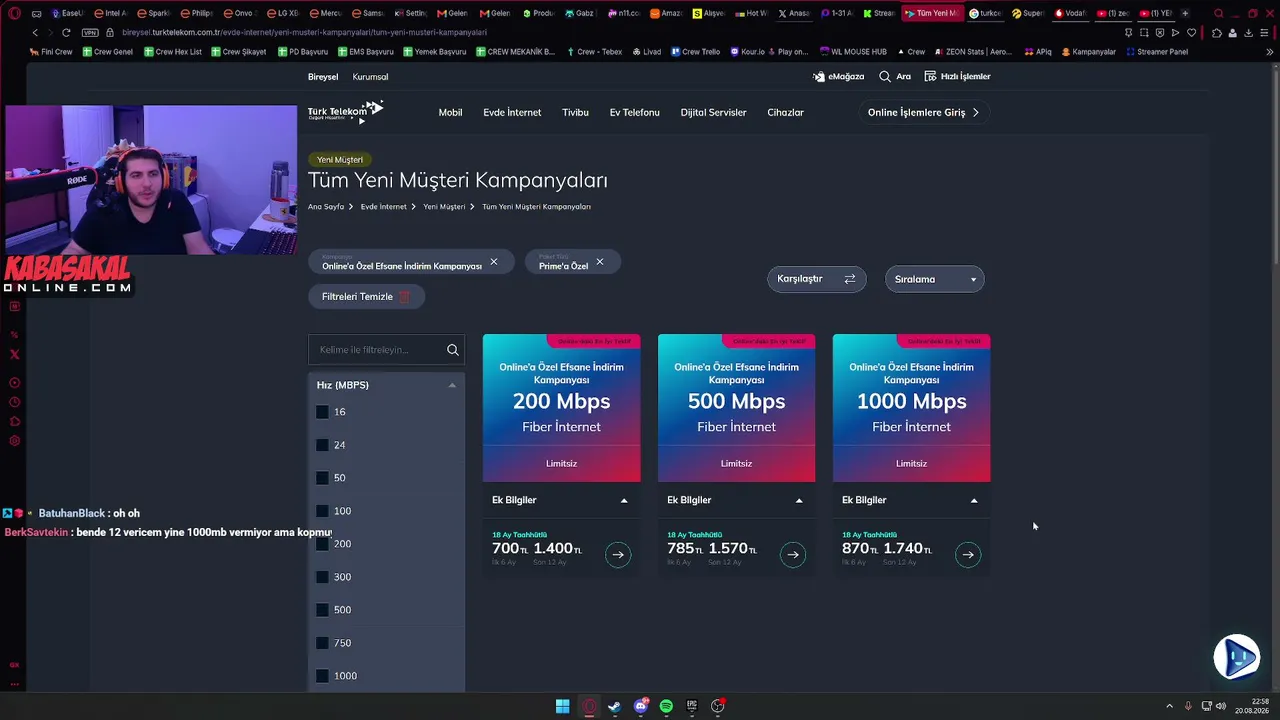
Task: Go to the 1000 Mbps offer arrow
Action: [x=968, y=554]
